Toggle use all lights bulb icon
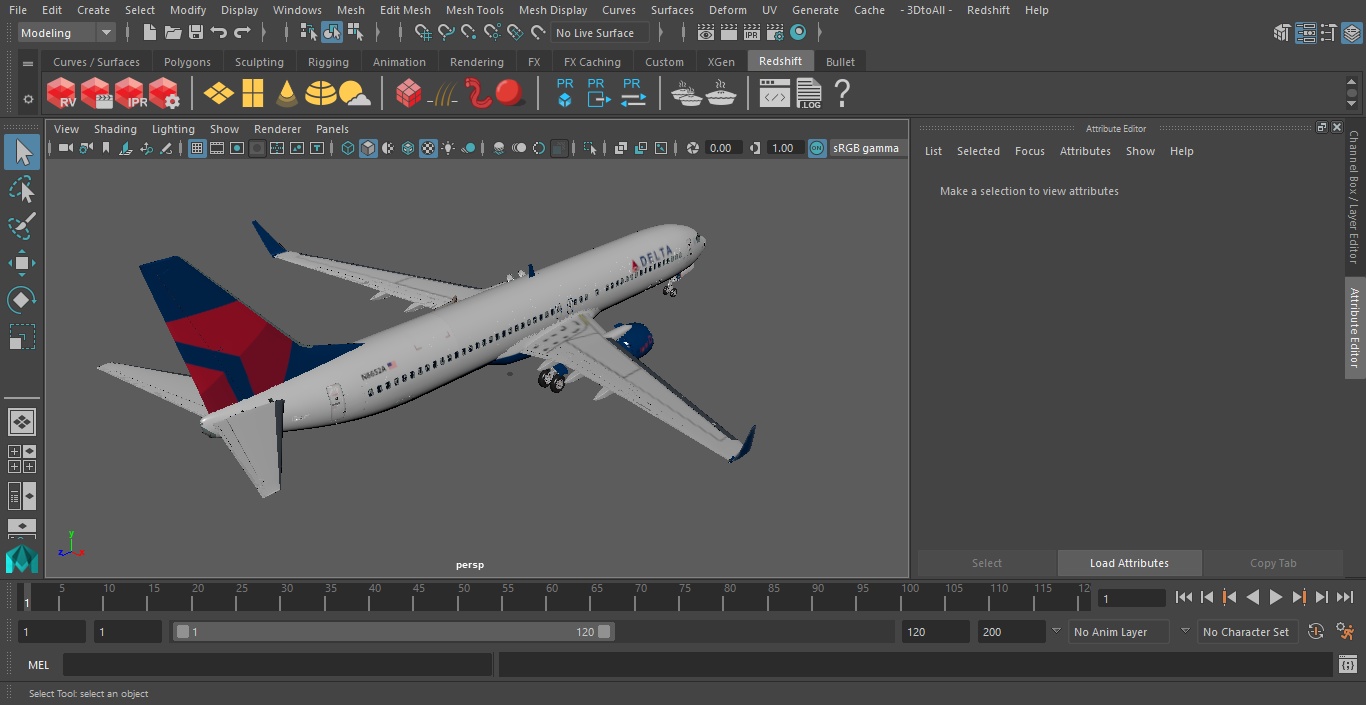The image size is (1366, 705). 448,148
